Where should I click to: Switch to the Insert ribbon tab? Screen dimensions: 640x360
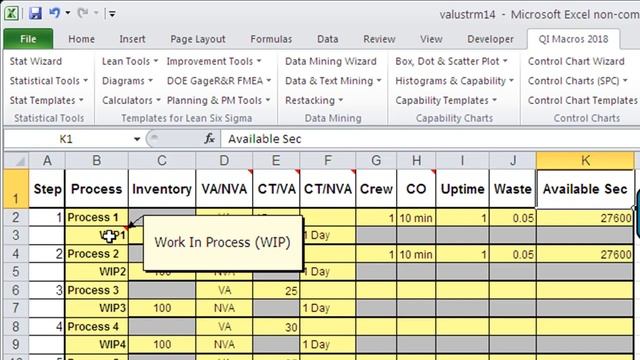coord(132,39)
